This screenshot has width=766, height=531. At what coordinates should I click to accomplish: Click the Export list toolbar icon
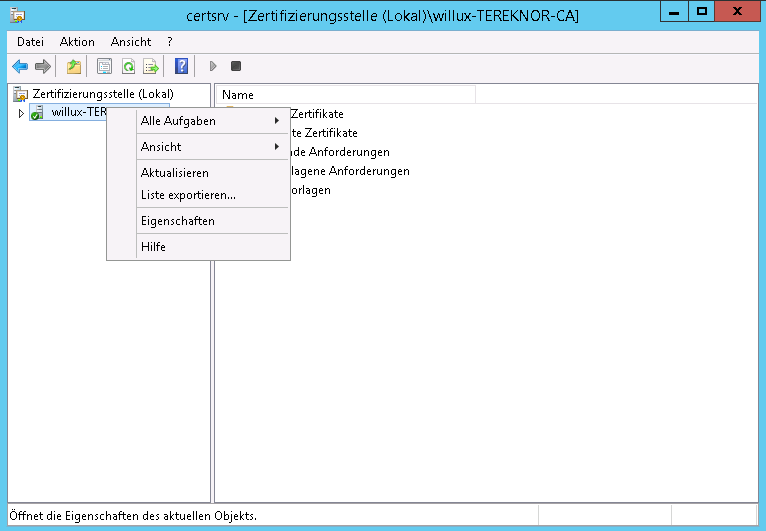pos(151,66)
